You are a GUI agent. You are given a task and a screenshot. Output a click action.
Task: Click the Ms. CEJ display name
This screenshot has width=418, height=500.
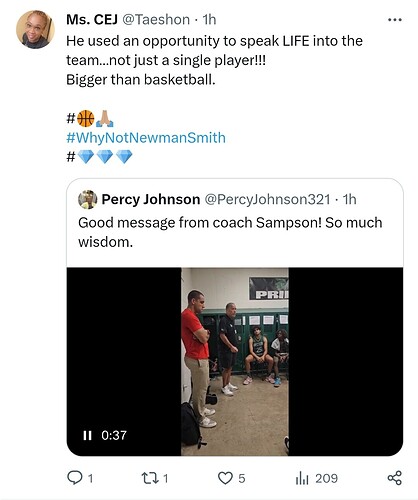tap(92, 20)
